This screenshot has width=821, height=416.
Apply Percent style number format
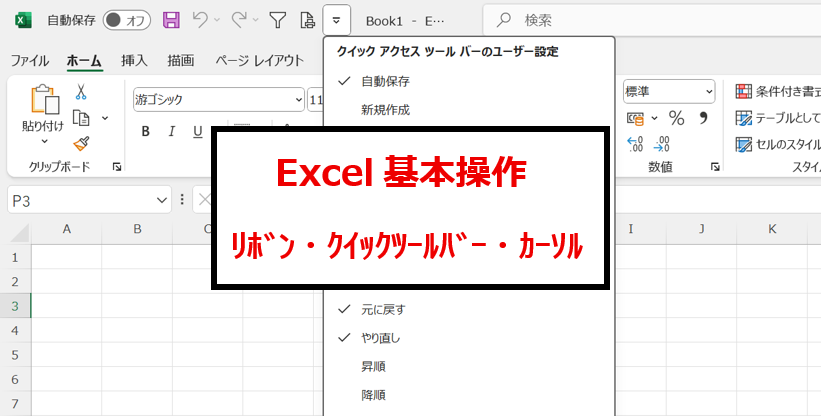click(676, 119)
